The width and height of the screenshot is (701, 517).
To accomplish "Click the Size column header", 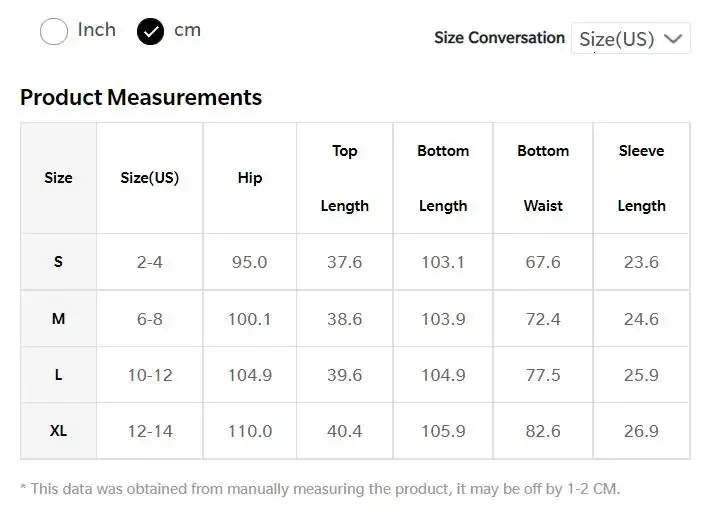I will [58, 178].
